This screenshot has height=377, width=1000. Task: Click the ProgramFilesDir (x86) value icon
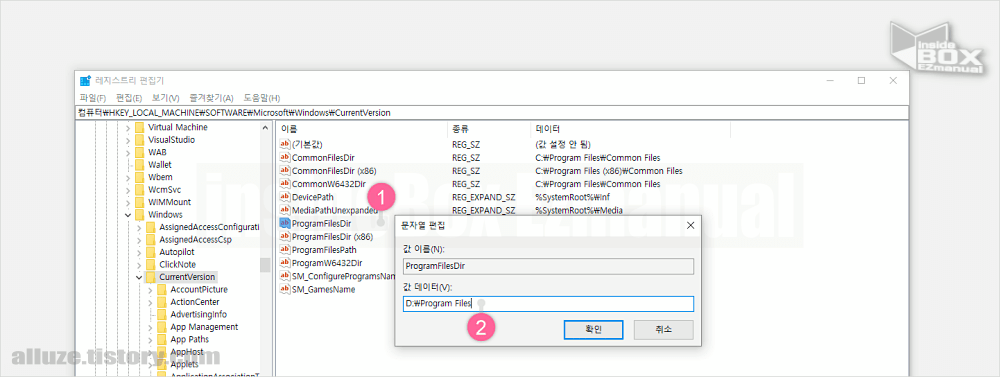(x=285, y=236)
